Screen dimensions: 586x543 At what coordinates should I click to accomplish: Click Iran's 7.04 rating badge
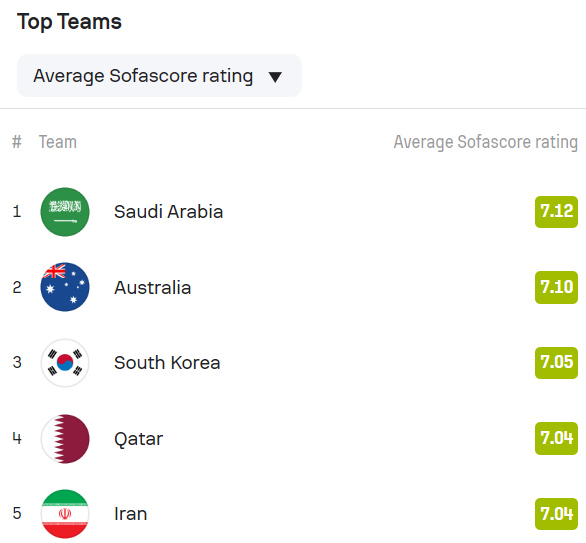pyautogui.click(x=556, y=514)
